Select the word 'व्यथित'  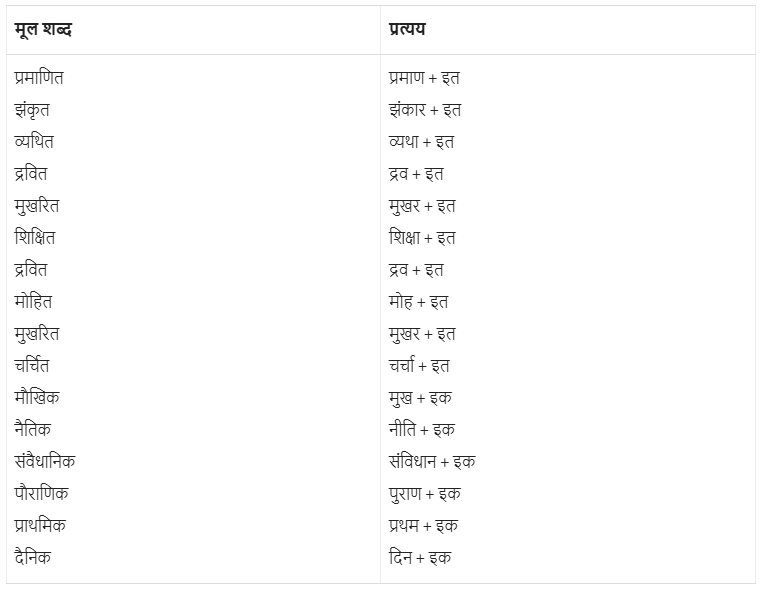pyautogui.click(x=34, y=141)
